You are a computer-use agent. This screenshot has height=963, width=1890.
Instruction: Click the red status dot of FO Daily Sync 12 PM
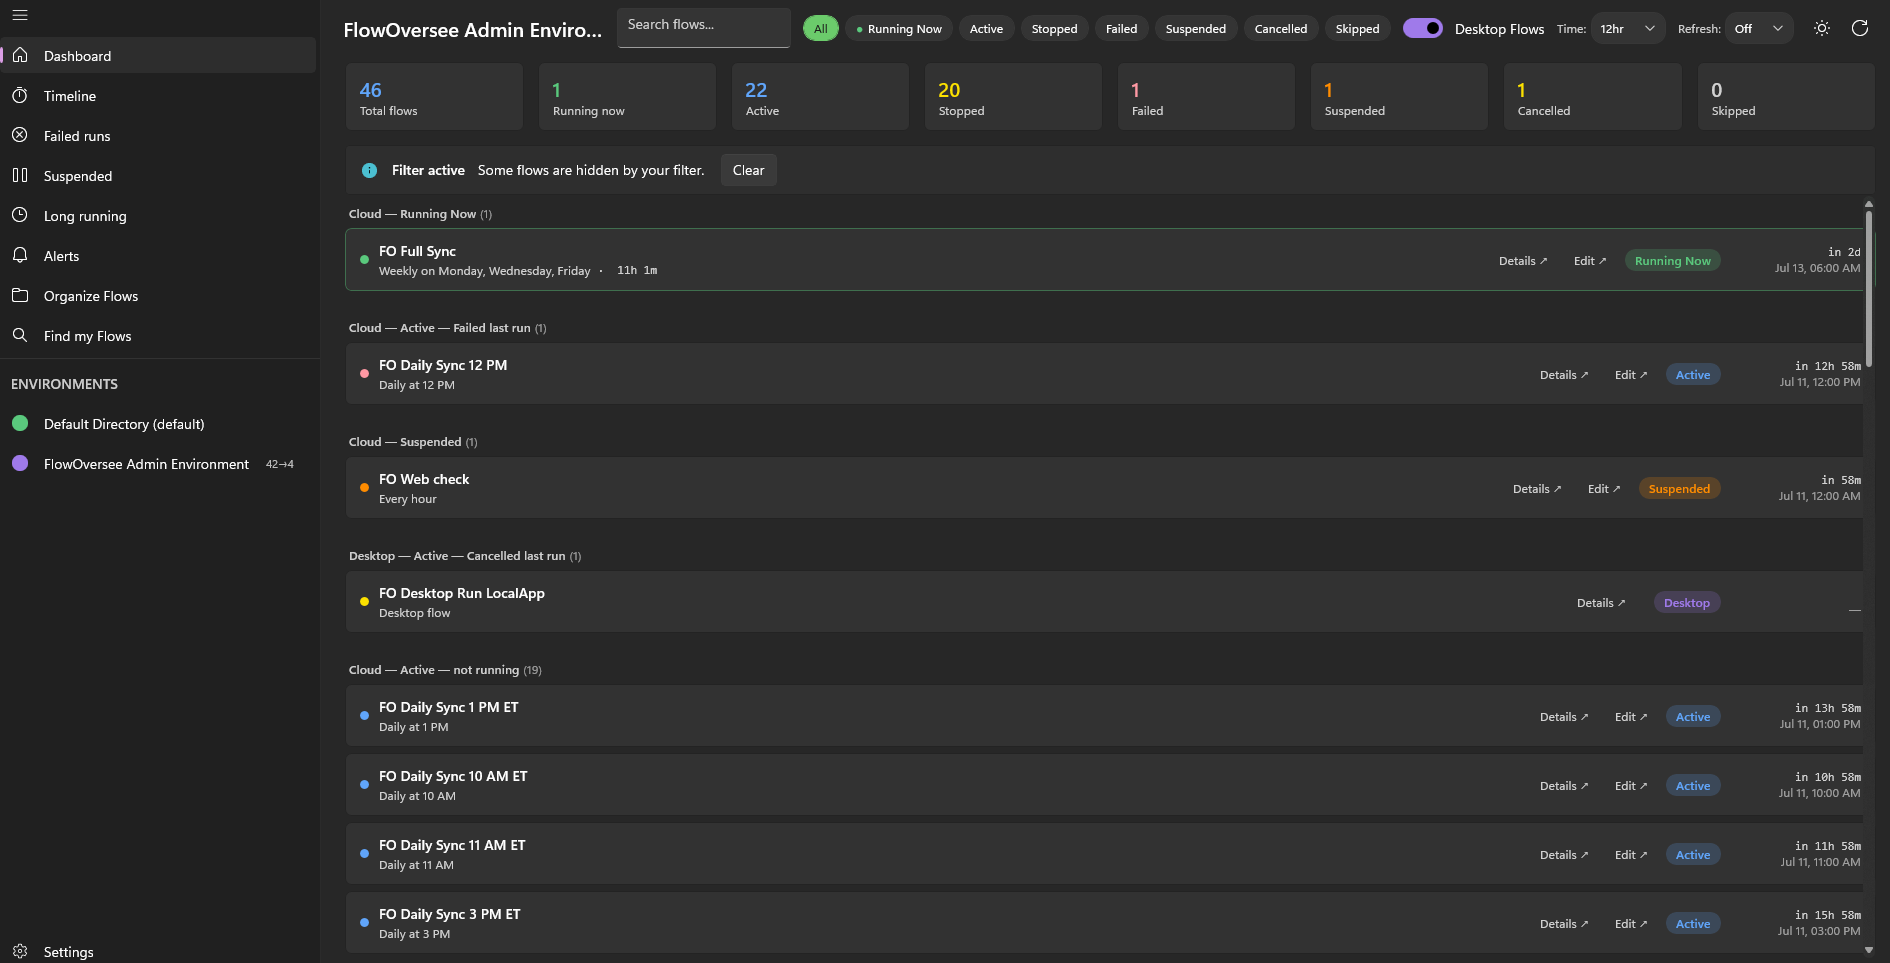pyautogui.click(x=364, y=374)
